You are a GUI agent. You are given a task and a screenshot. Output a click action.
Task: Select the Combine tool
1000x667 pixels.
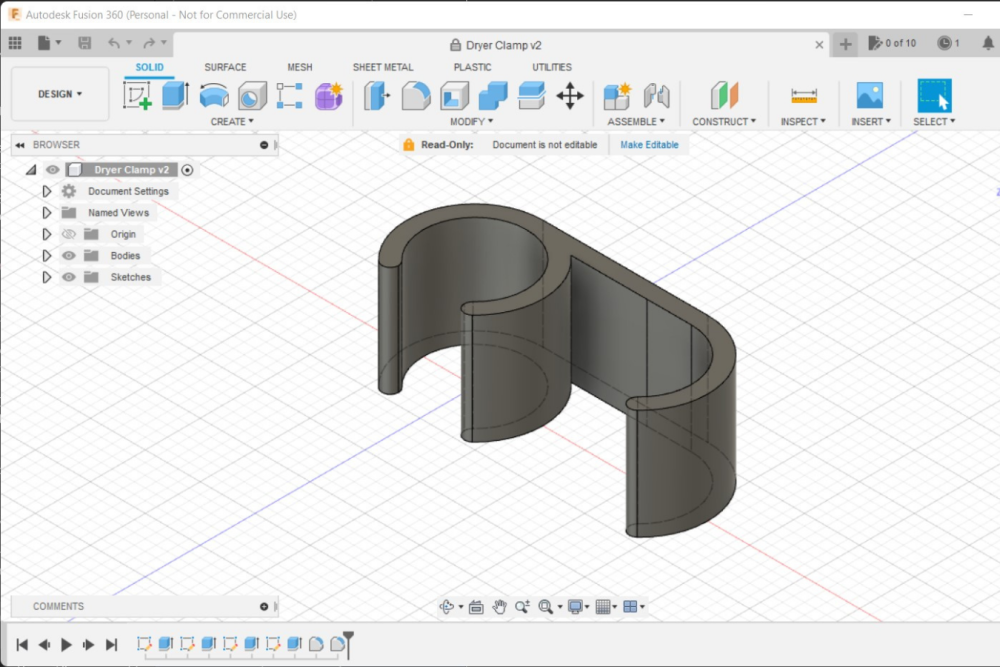pyautogui.click(x=492, y=96)
